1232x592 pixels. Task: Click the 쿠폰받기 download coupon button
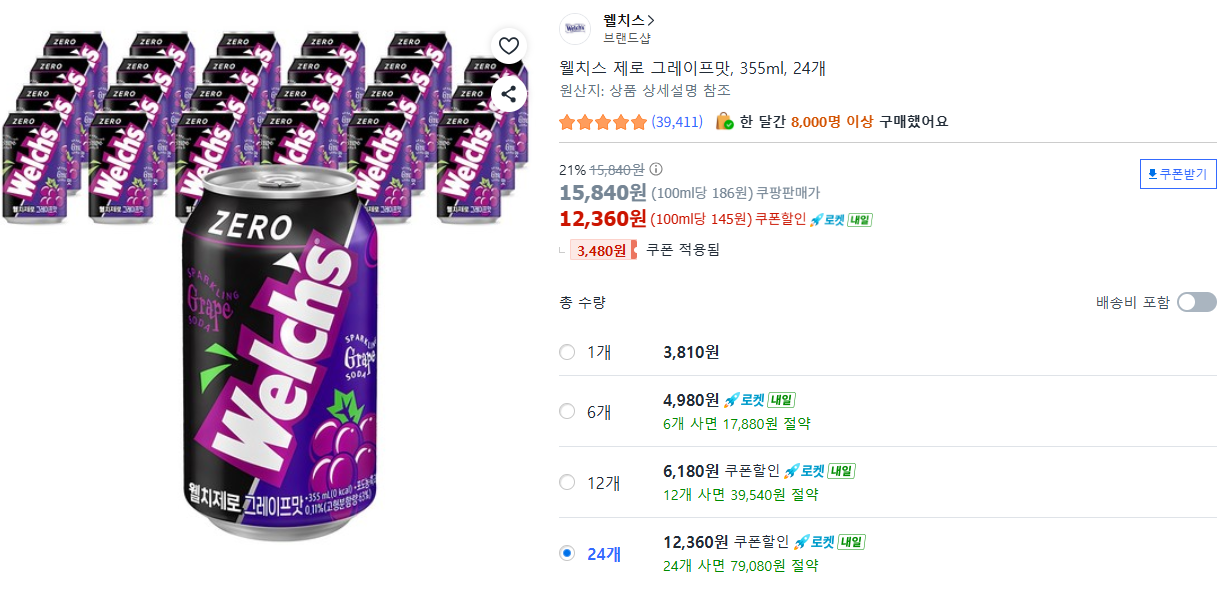click(1178, 174)
